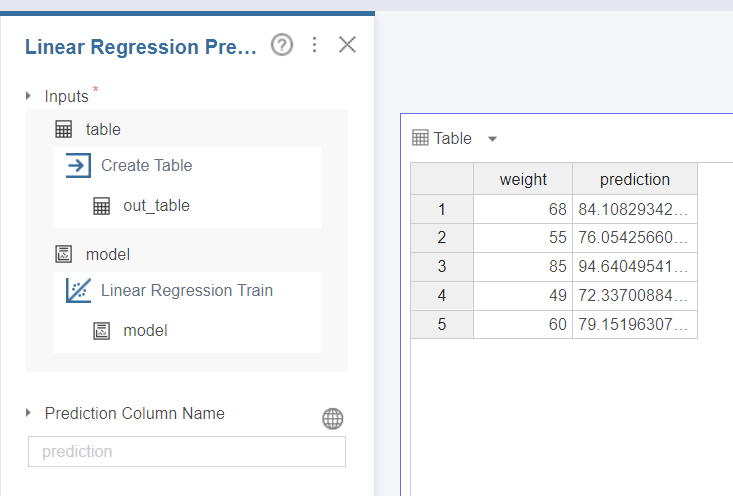733x496 pixels.
Task: Click the Create Table arrow icon
Action: 78,166
